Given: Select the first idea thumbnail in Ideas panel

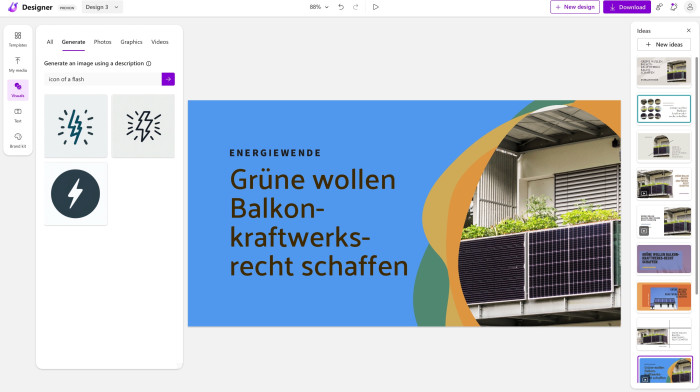Looking at the screenshot, I should pos(664,71).
